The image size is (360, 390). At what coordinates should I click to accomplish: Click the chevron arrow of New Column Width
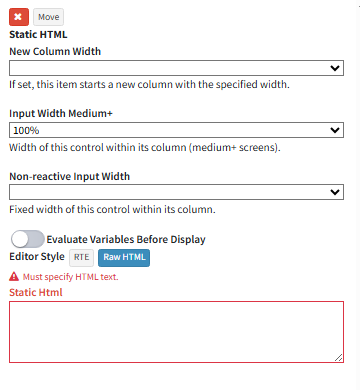(x=335, y=68)
